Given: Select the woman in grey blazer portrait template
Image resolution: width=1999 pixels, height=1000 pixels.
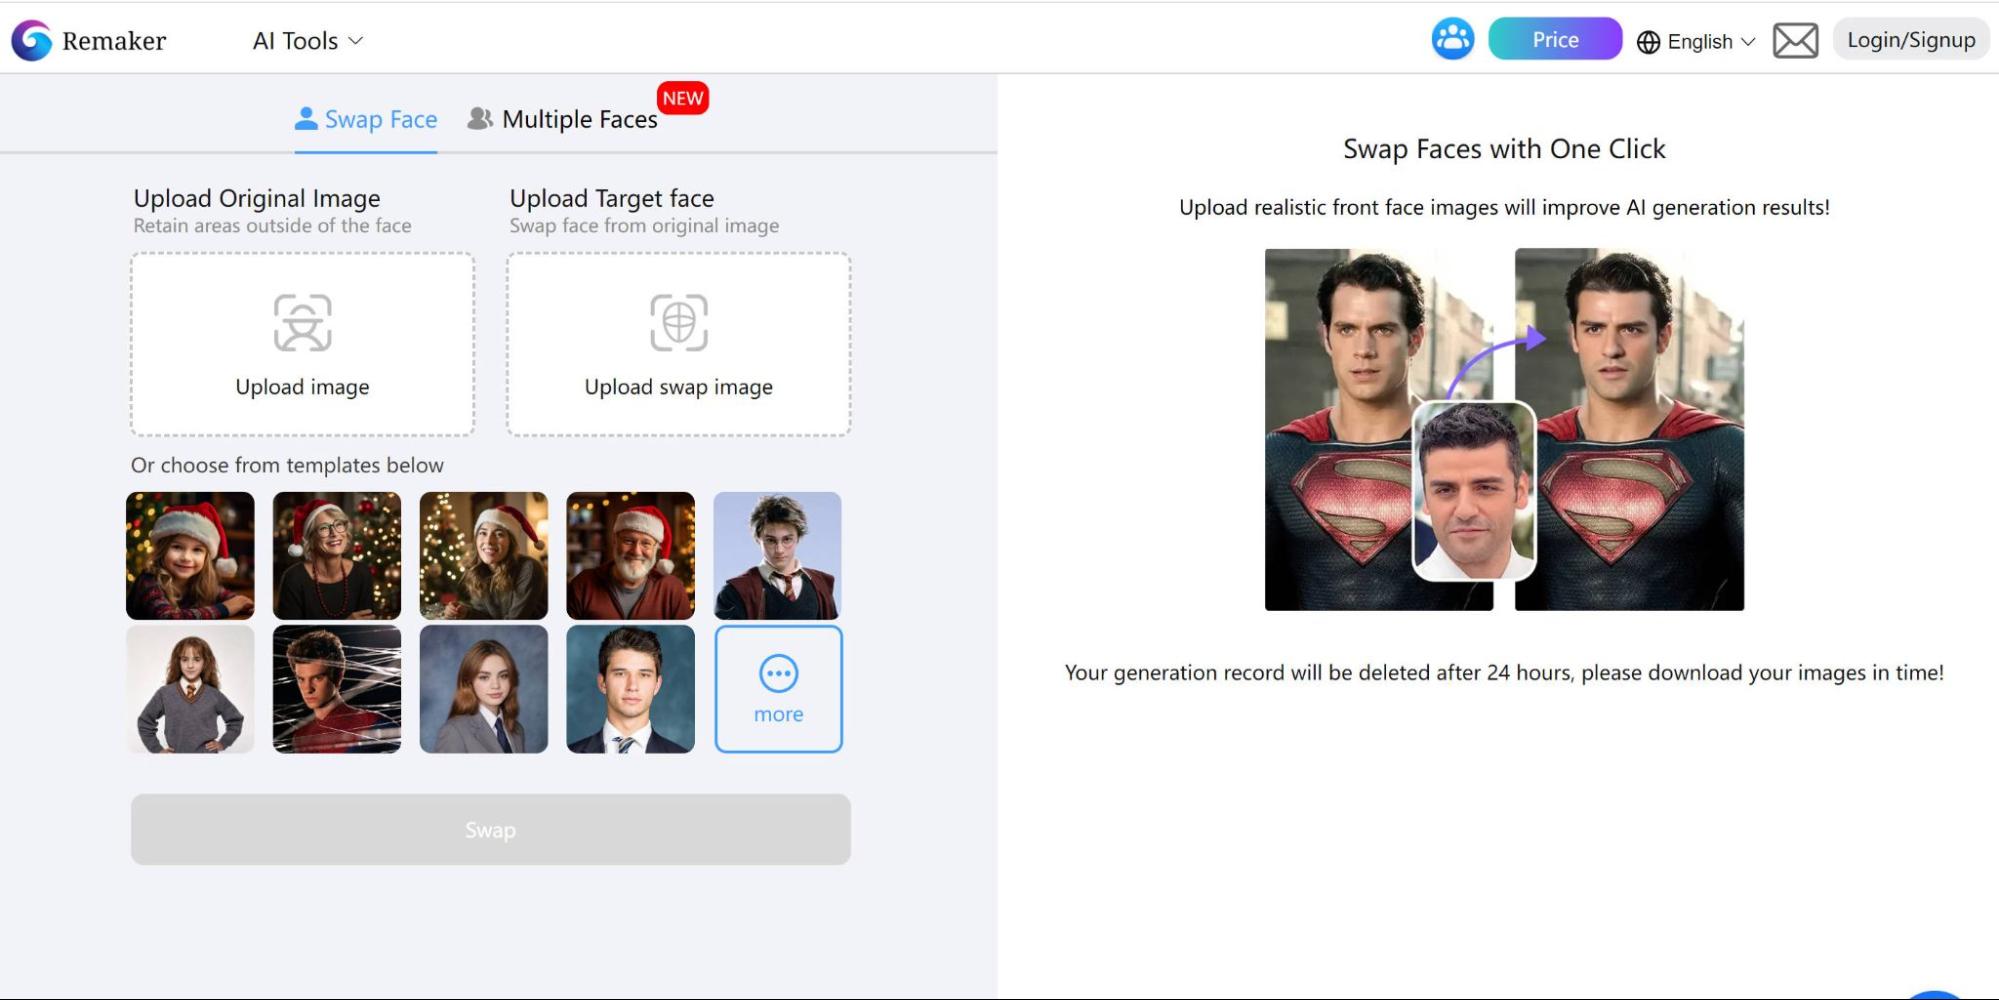Looking at the screenshot, I should pos(484,689).
